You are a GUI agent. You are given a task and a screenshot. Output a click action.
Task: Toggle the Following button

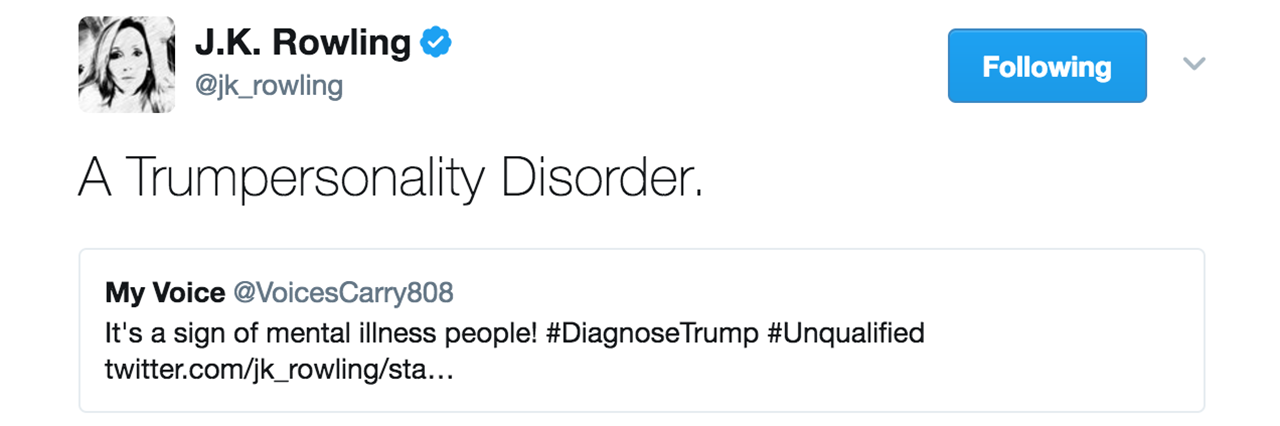pos(1047,66)
